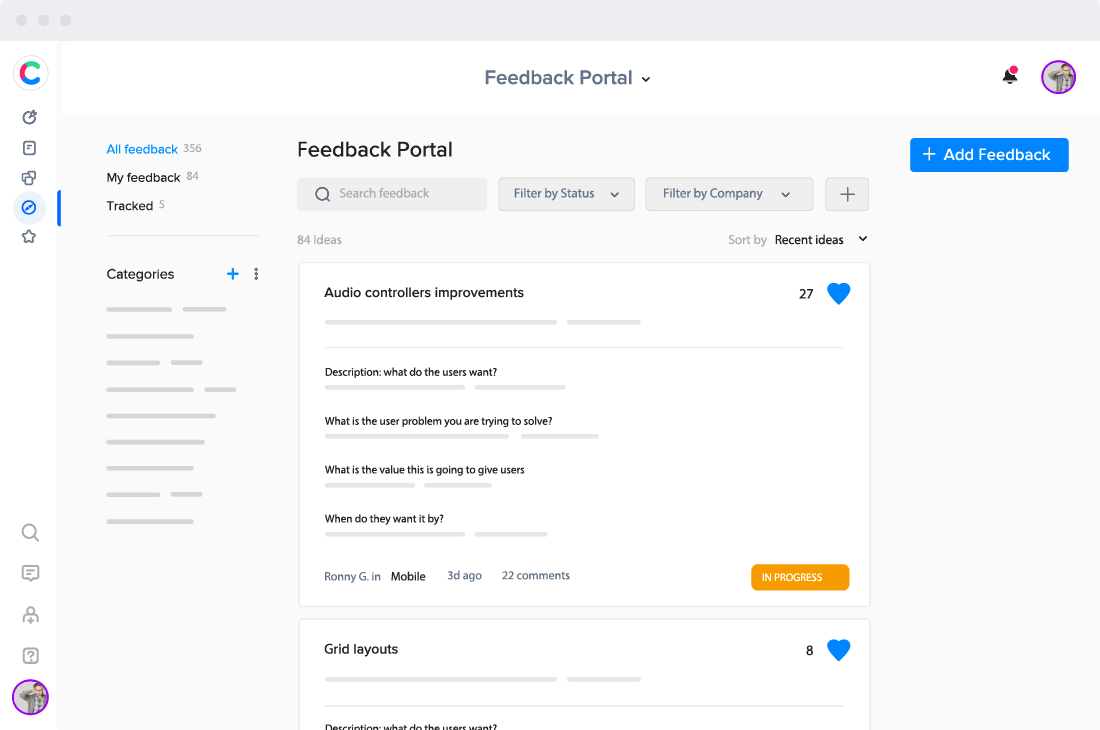
Task: Open the Filter by Company dropdown
Action: (728, 194)
